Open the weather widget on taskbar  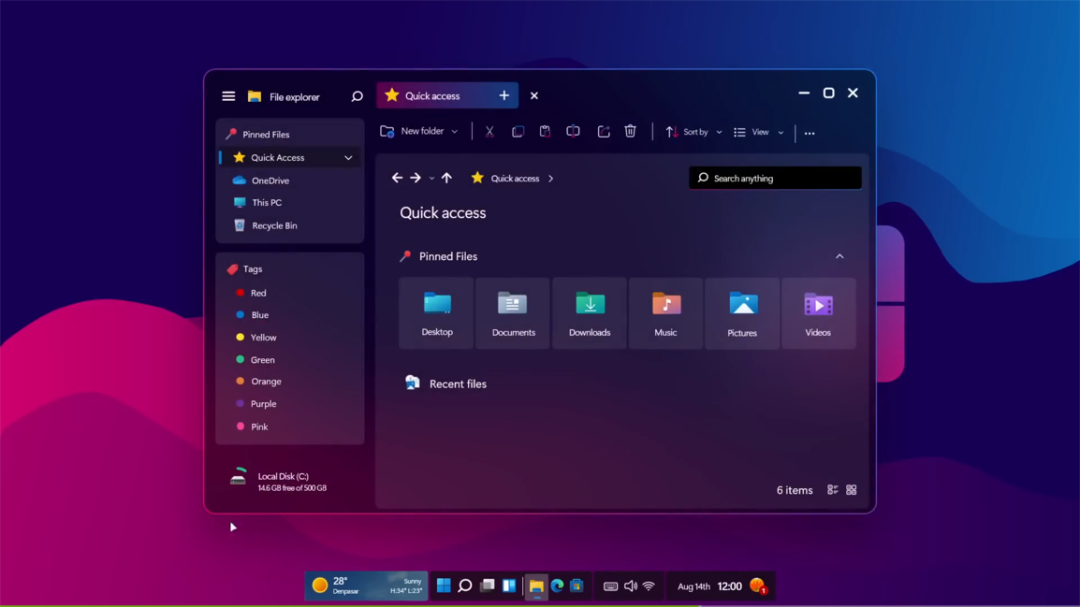(366, 586)
